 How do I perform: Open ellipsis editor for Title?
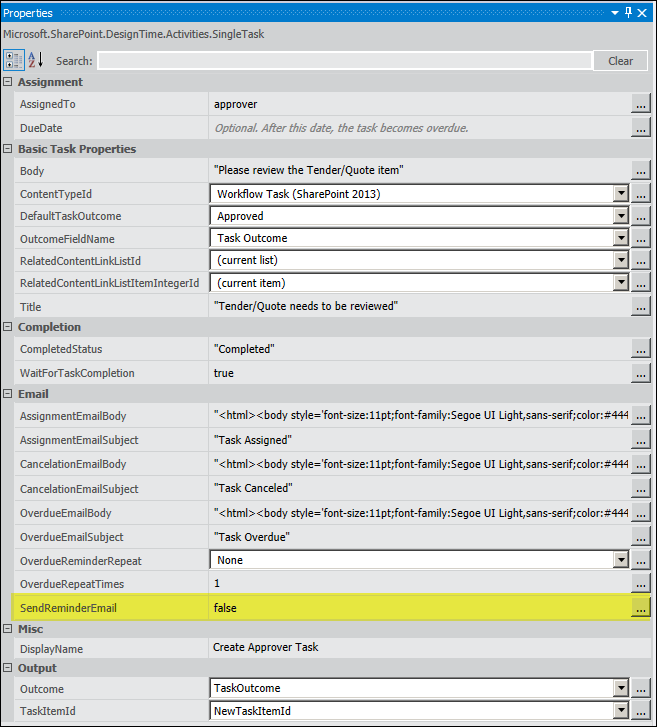[x=641, y=306]
